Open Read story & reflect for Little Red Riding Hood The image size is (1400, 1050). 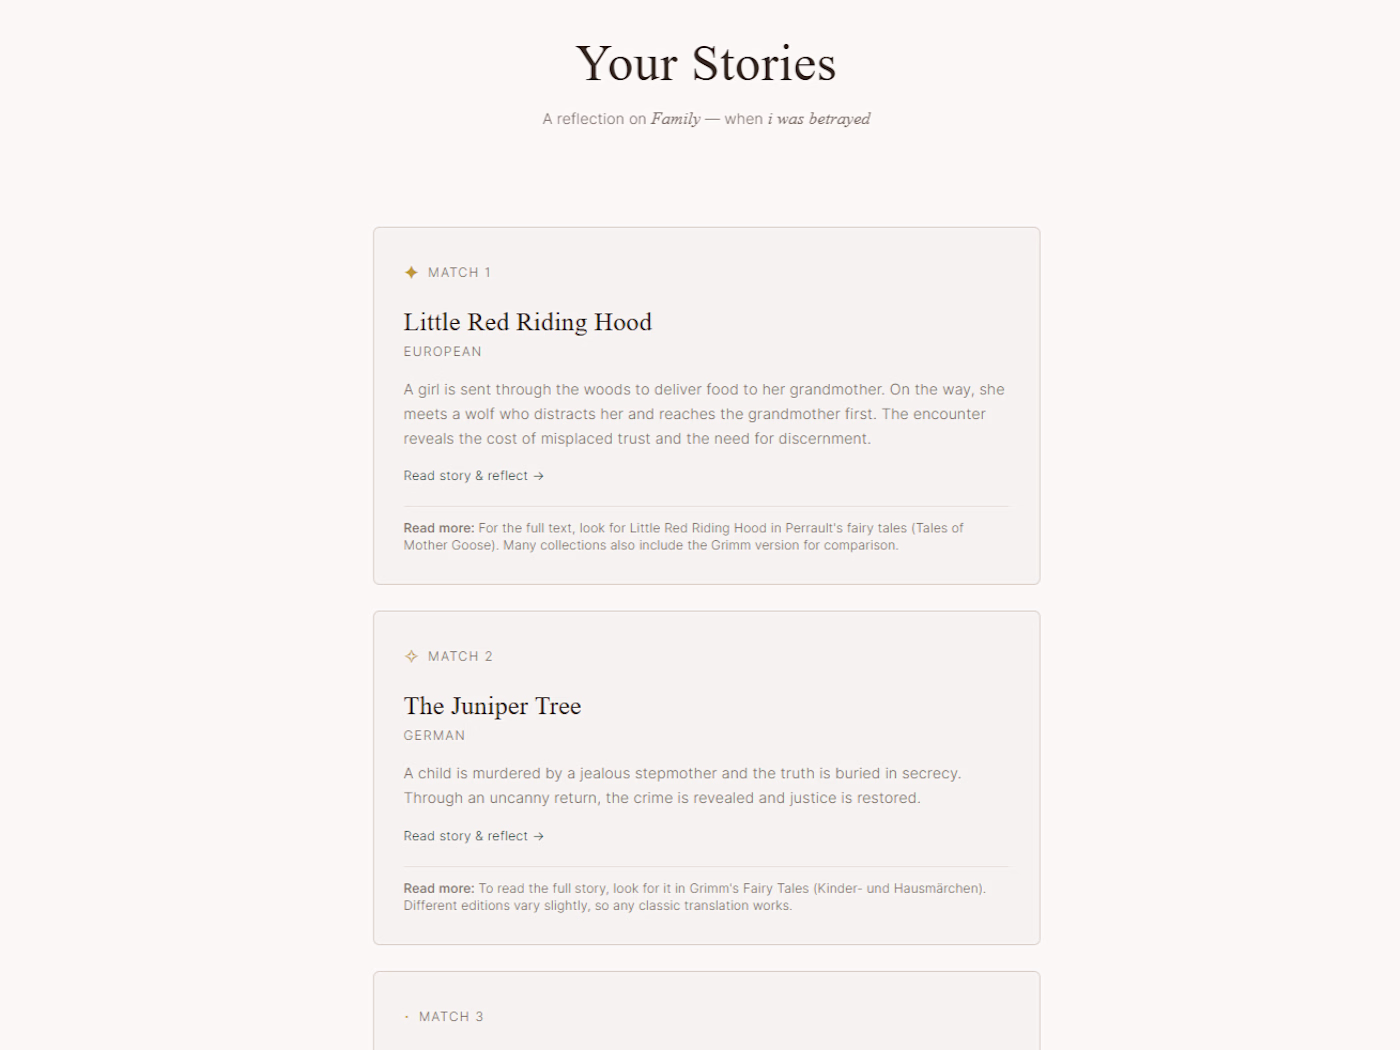[x=466, y=476]
